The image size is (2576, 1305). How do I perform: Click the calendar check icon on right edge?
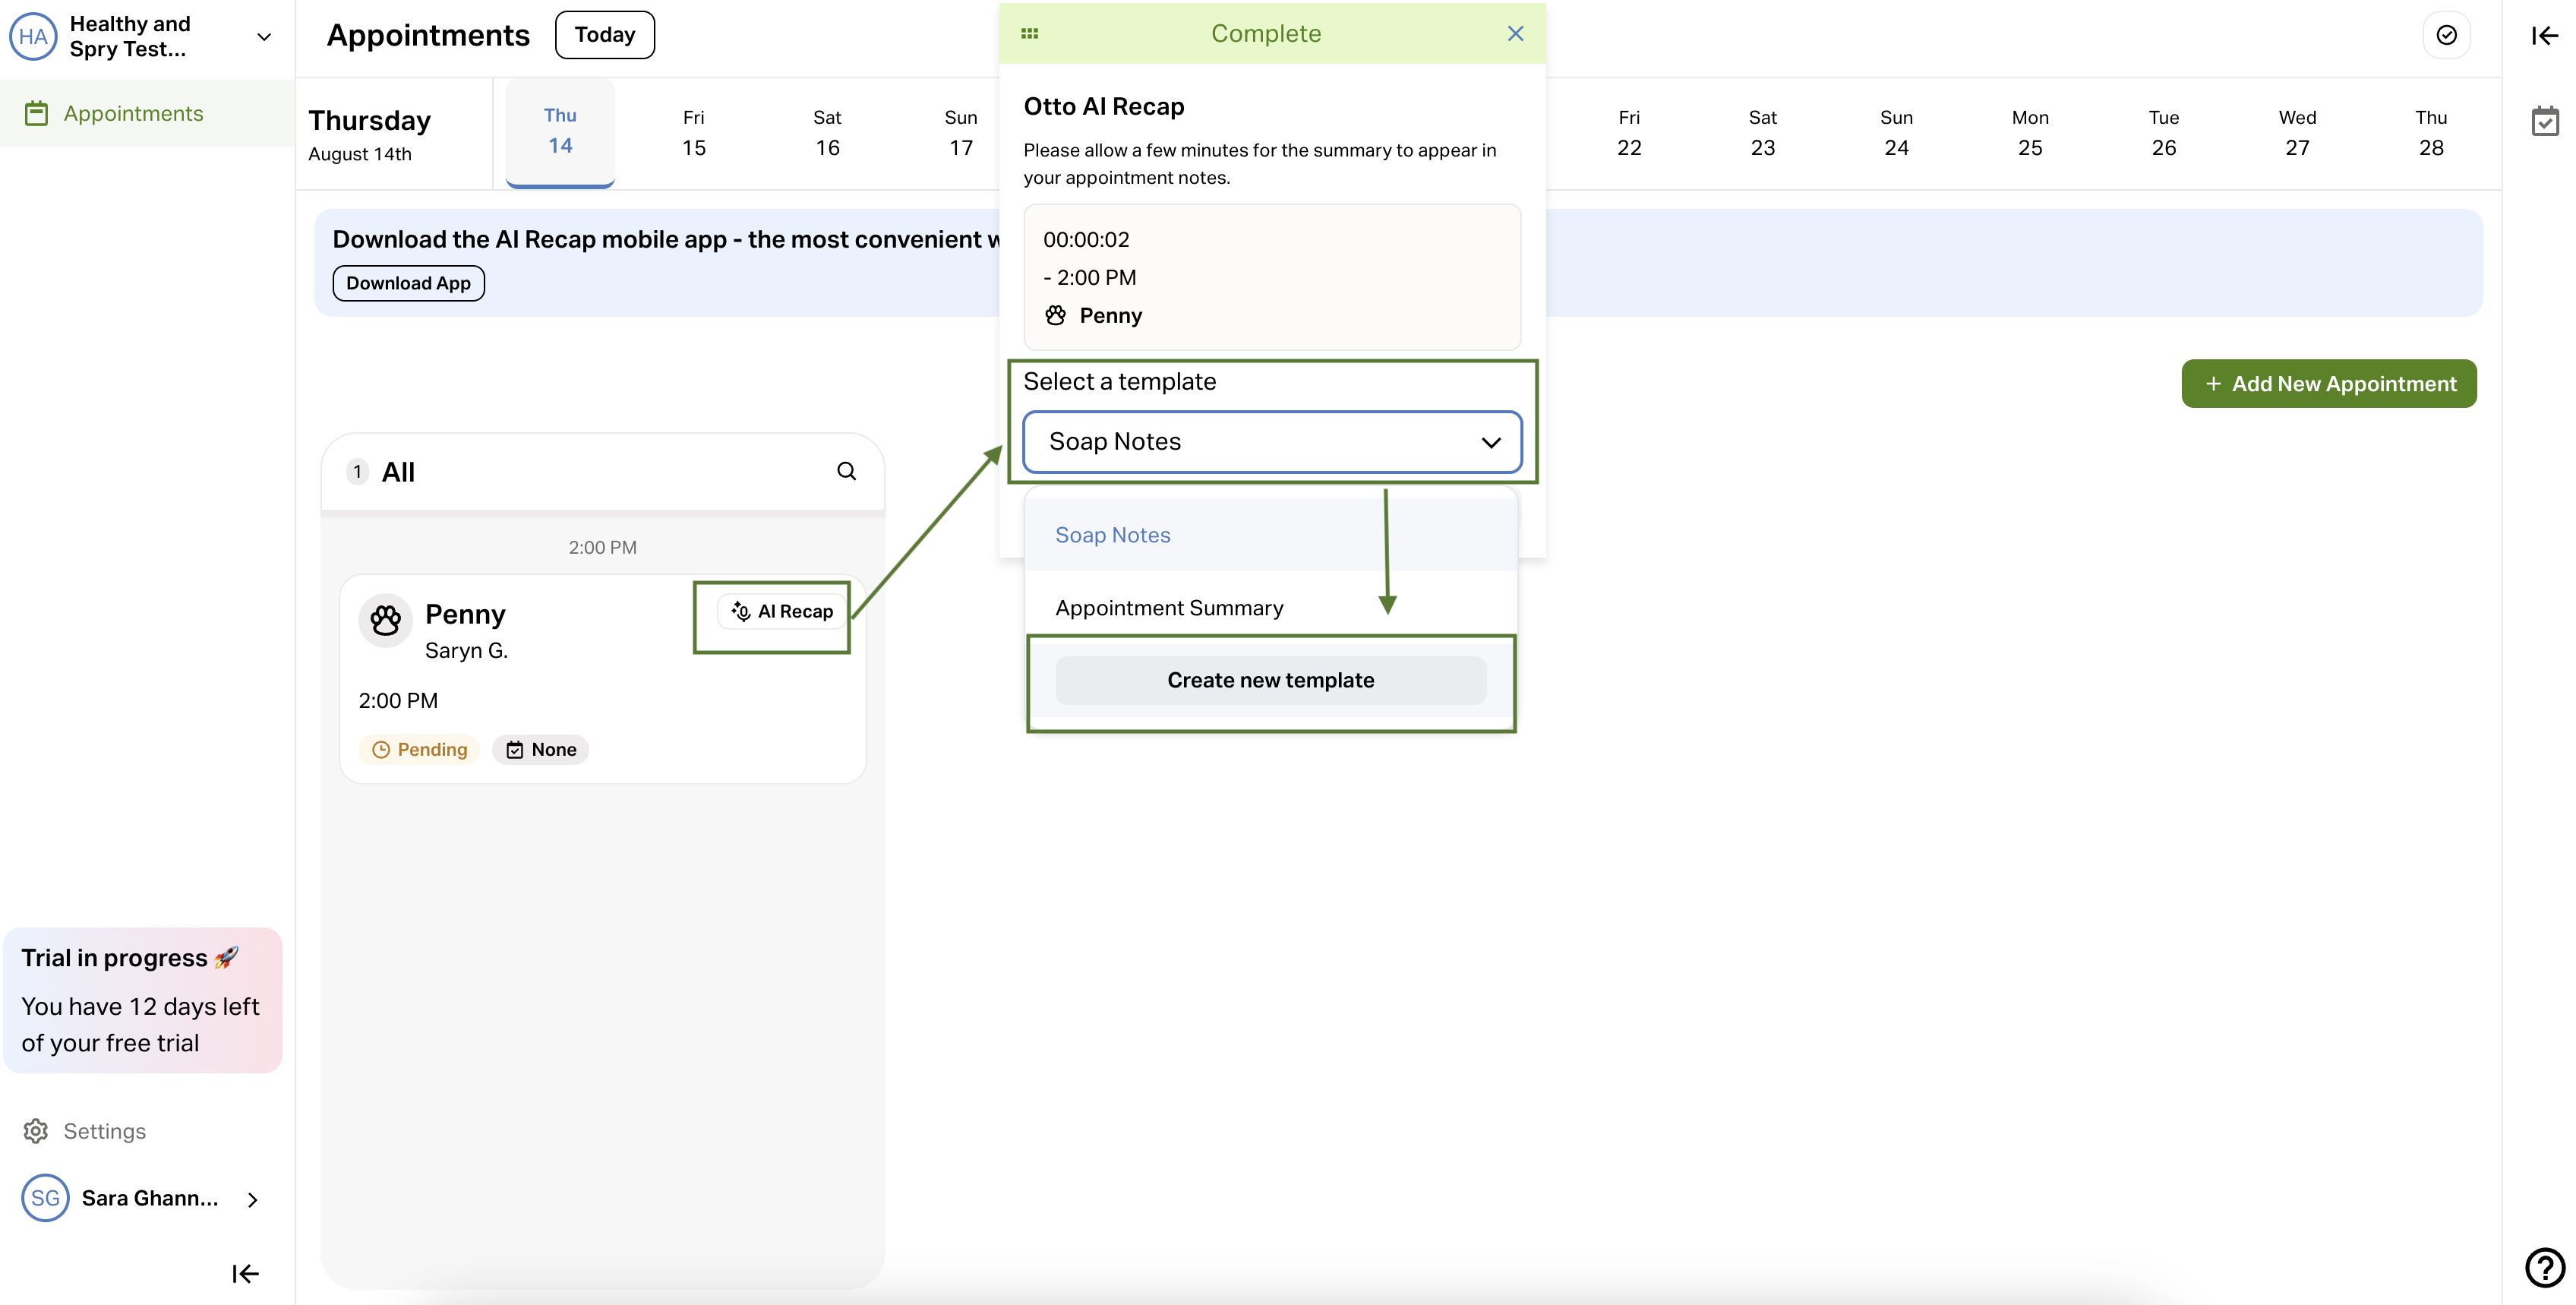click(2544, 121)
